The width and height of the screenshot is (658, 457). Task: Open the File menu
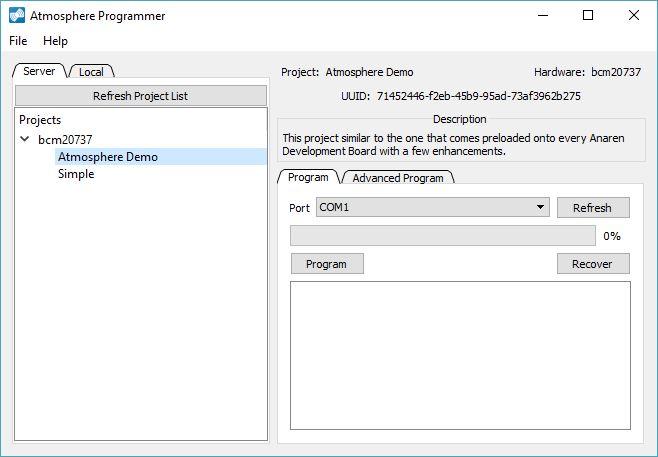pos(18,41)
